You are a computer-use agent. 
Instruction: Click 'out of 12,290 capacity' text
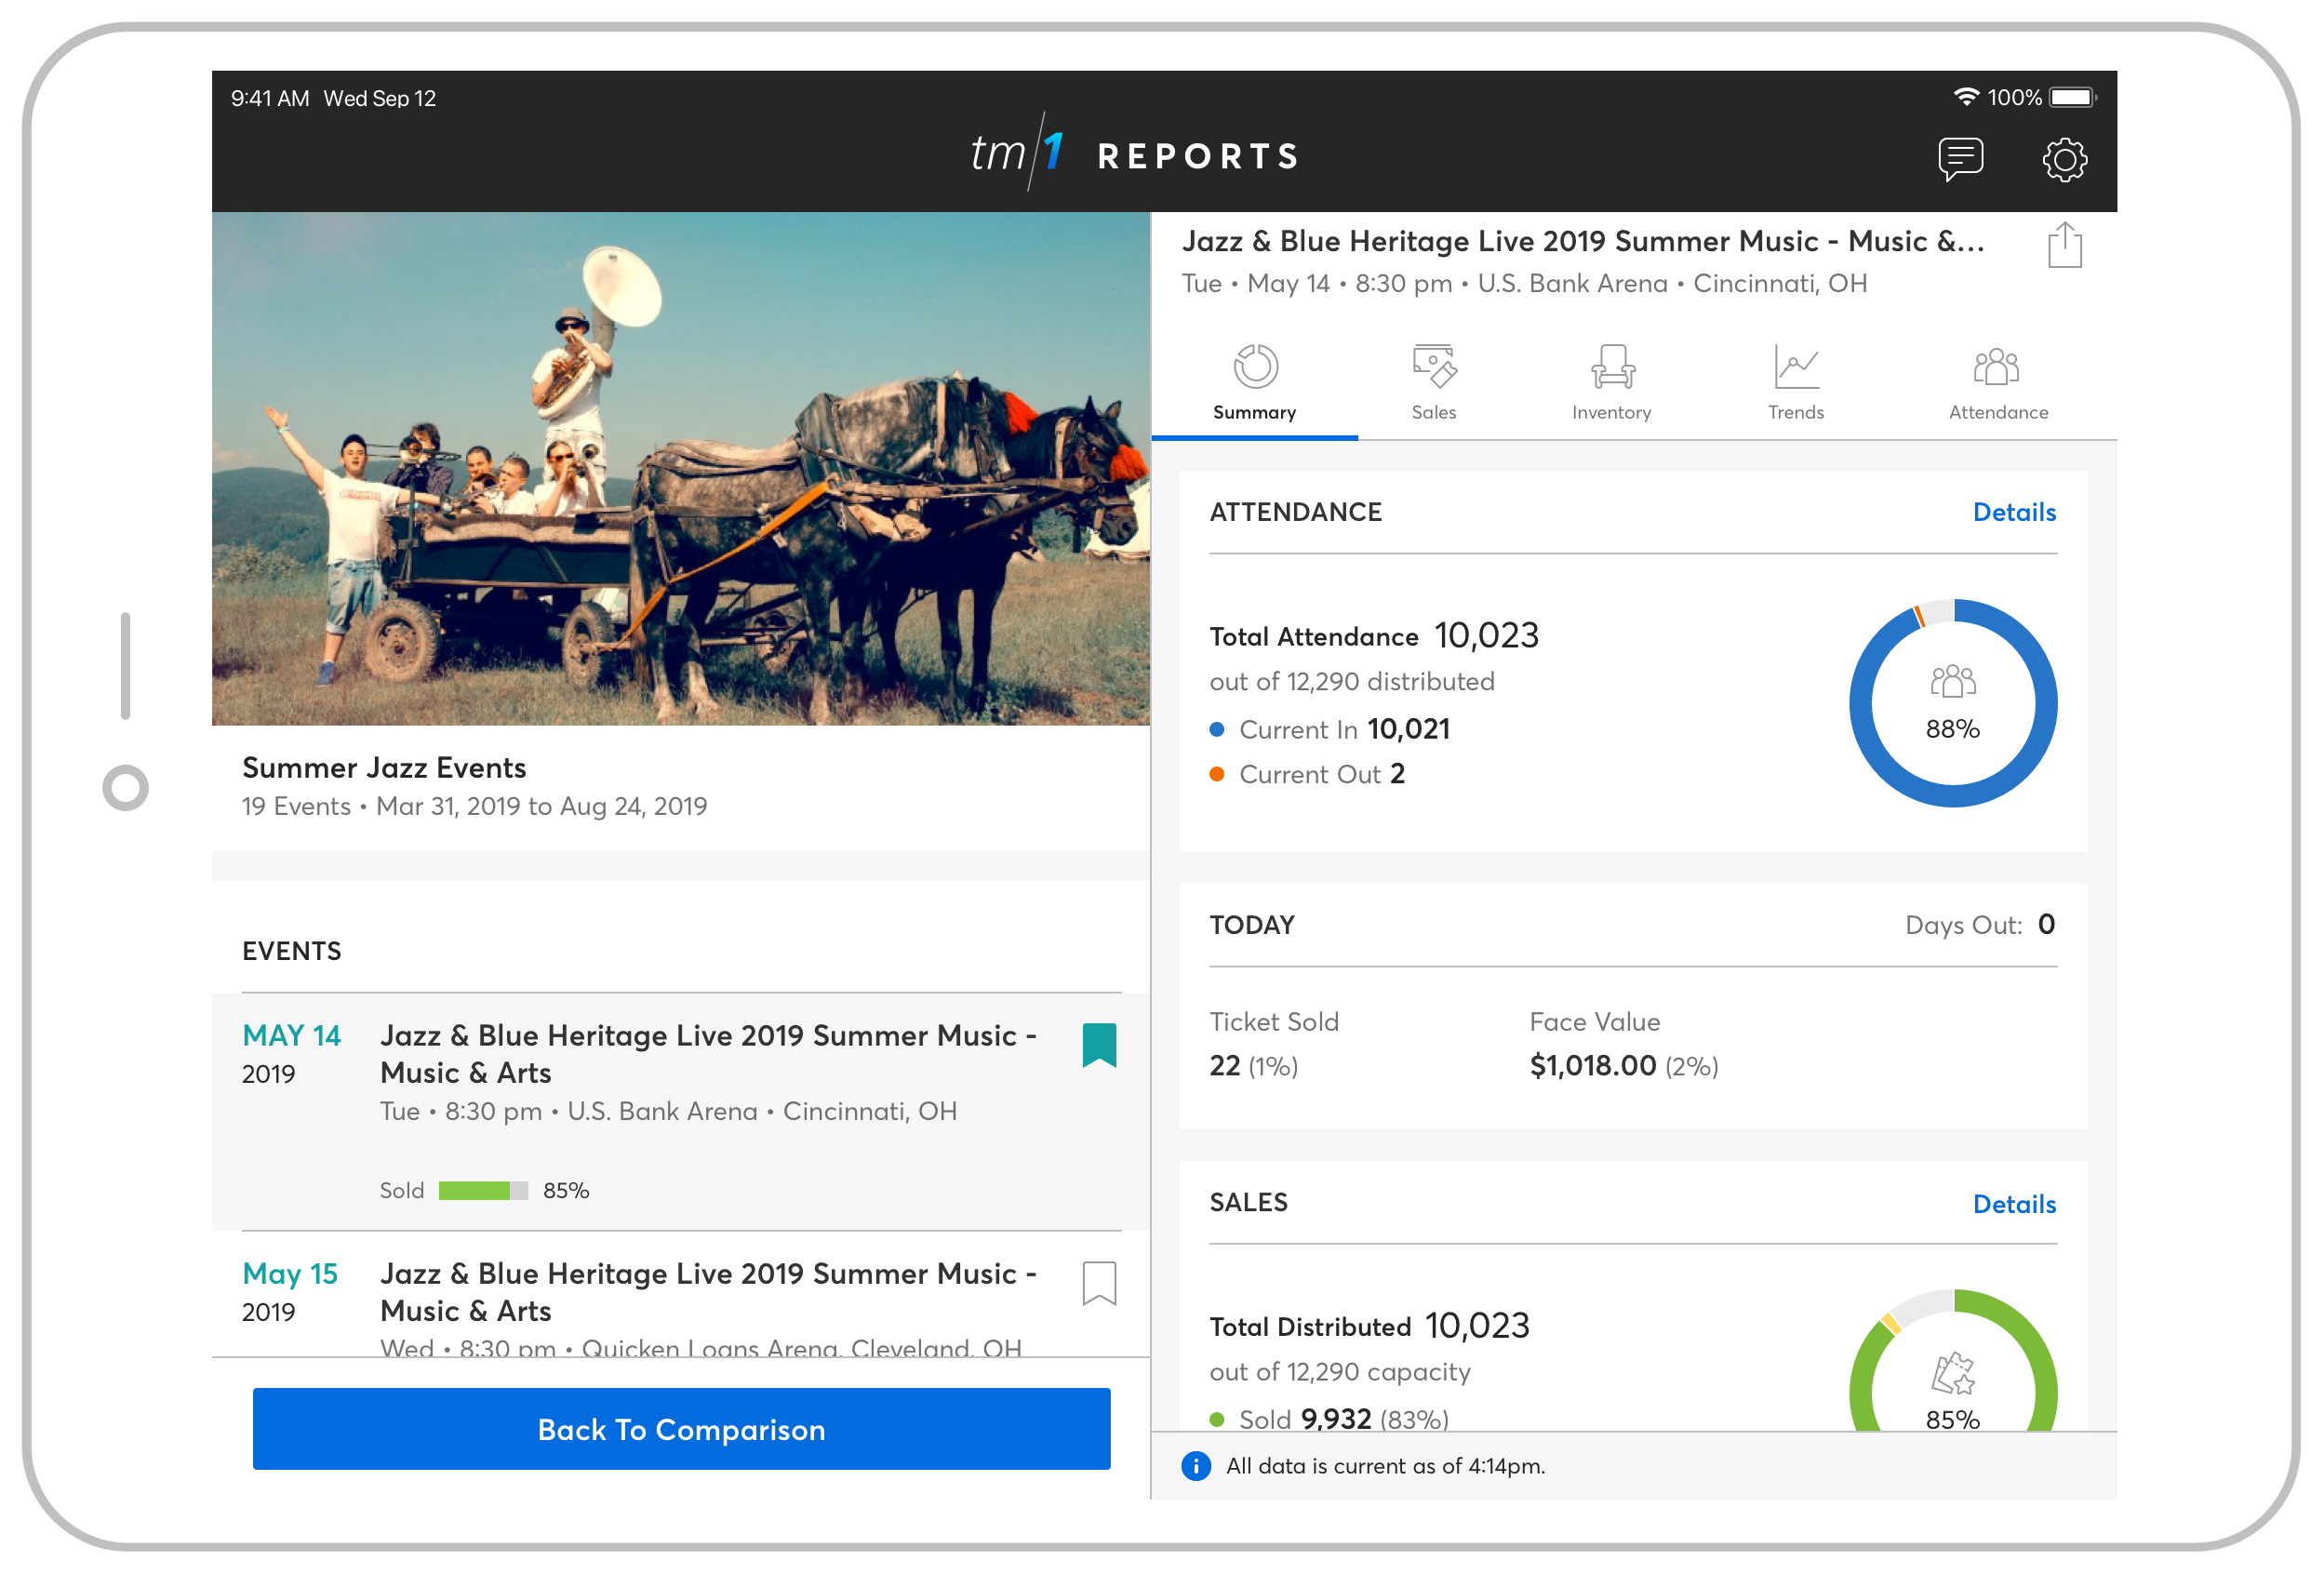pyautogui.click(x=1340, y=1372)
